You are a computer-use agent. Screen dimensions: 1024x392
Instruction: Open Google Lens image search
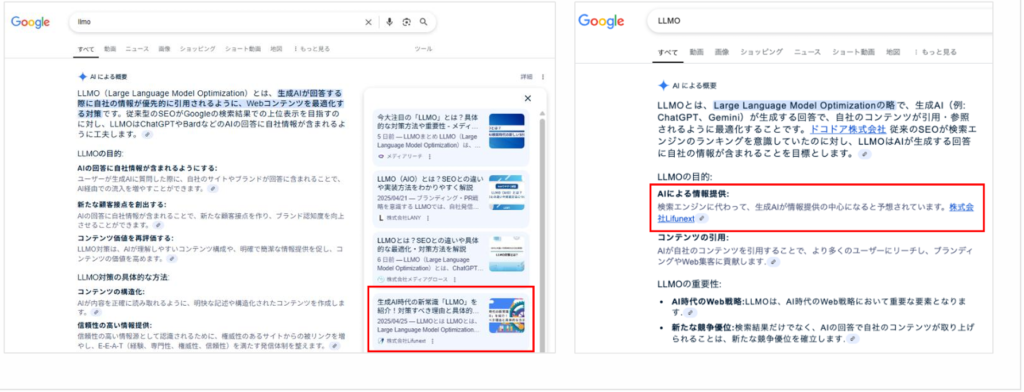(406, 22)
